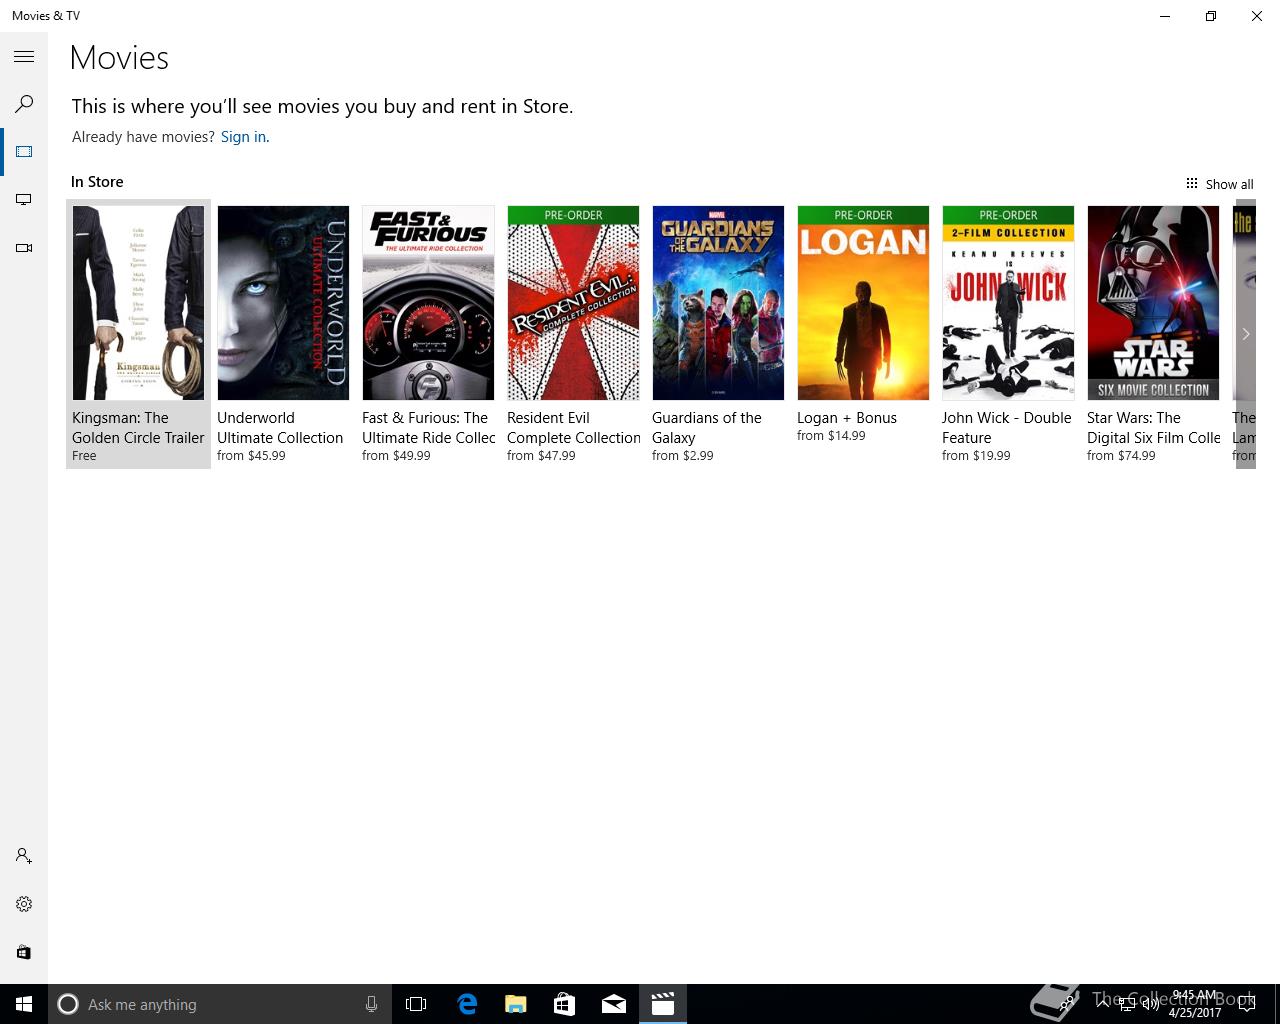
Task: Click the Show all label
Action: 1229,184
